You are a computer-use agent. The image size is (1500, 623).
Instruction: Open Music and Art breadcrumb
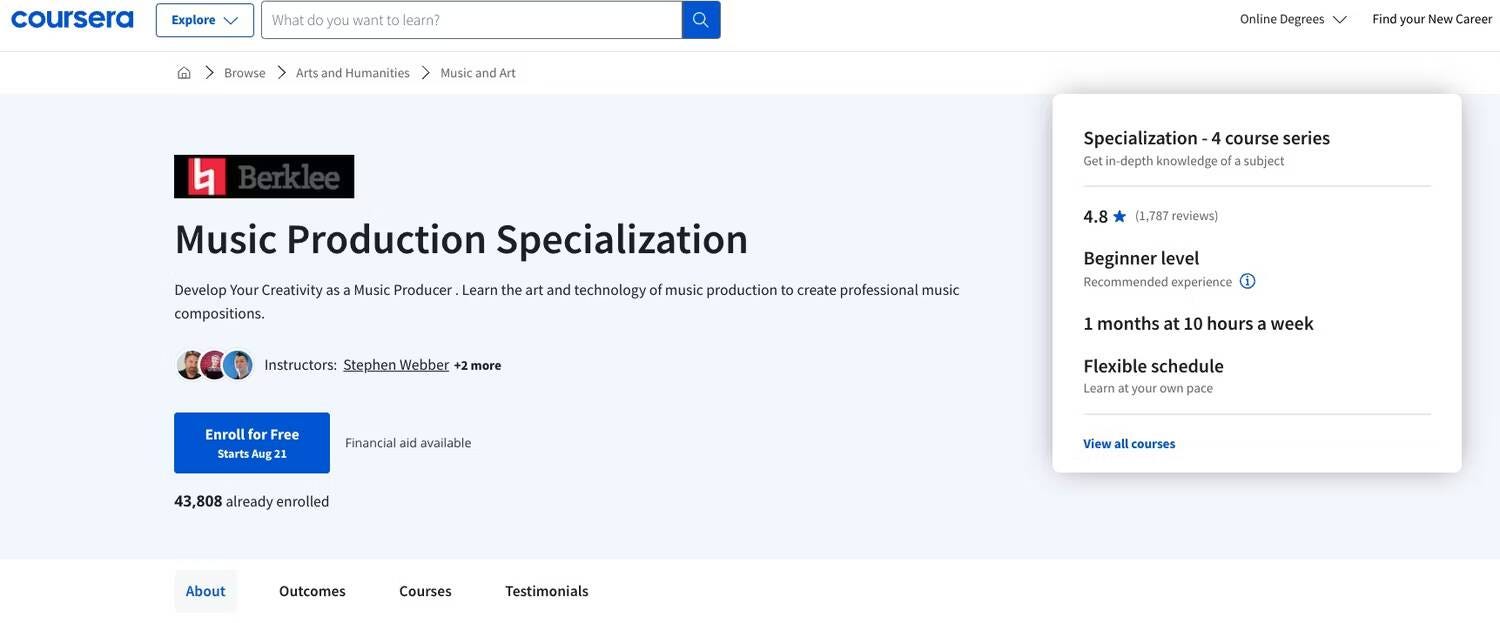coord(478,73)
